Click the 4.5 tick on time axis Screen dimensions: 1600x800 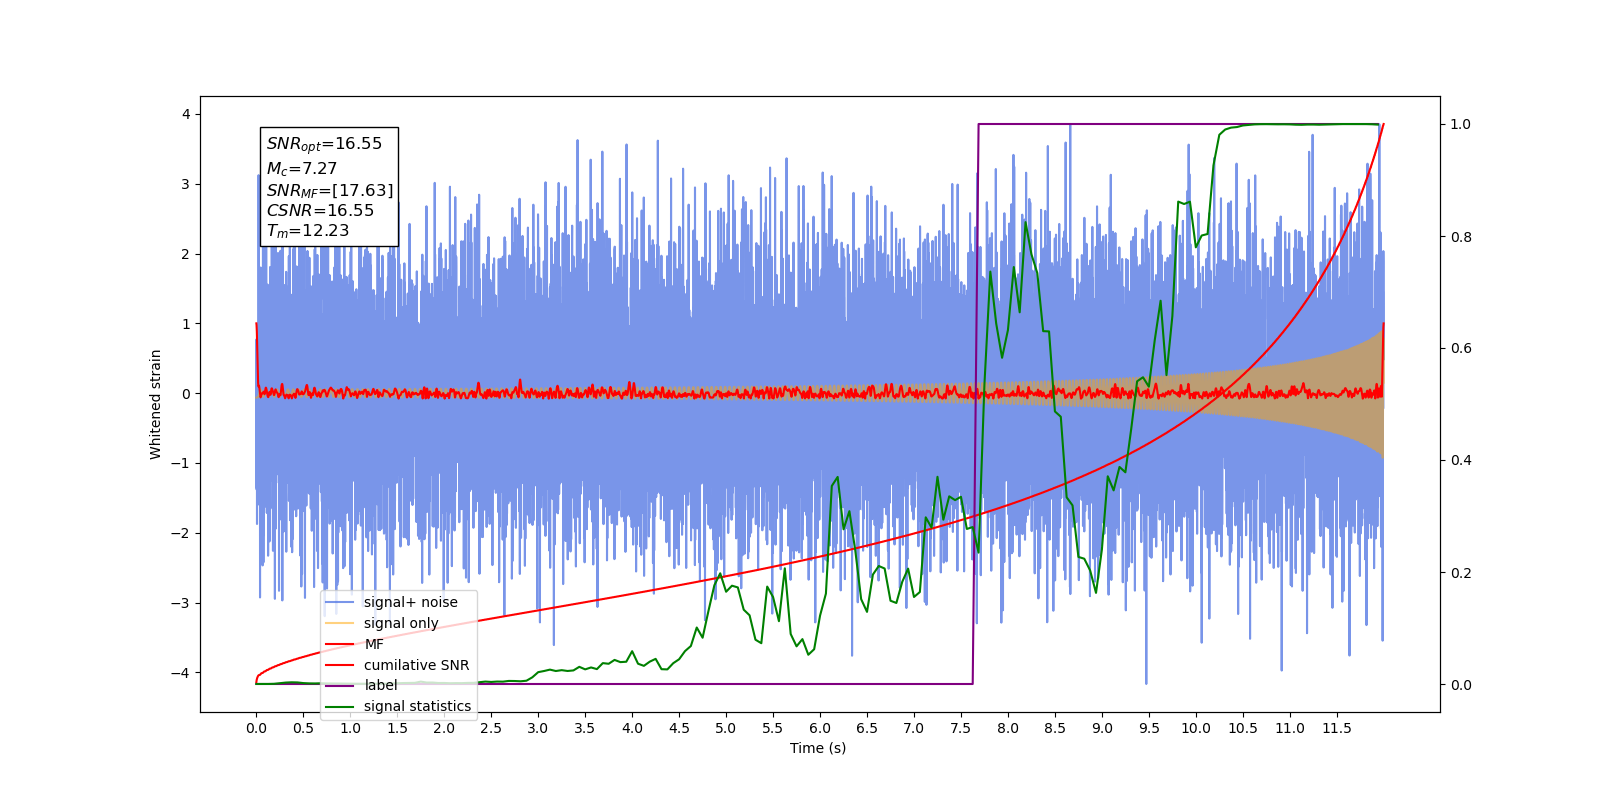pos(679,728)
